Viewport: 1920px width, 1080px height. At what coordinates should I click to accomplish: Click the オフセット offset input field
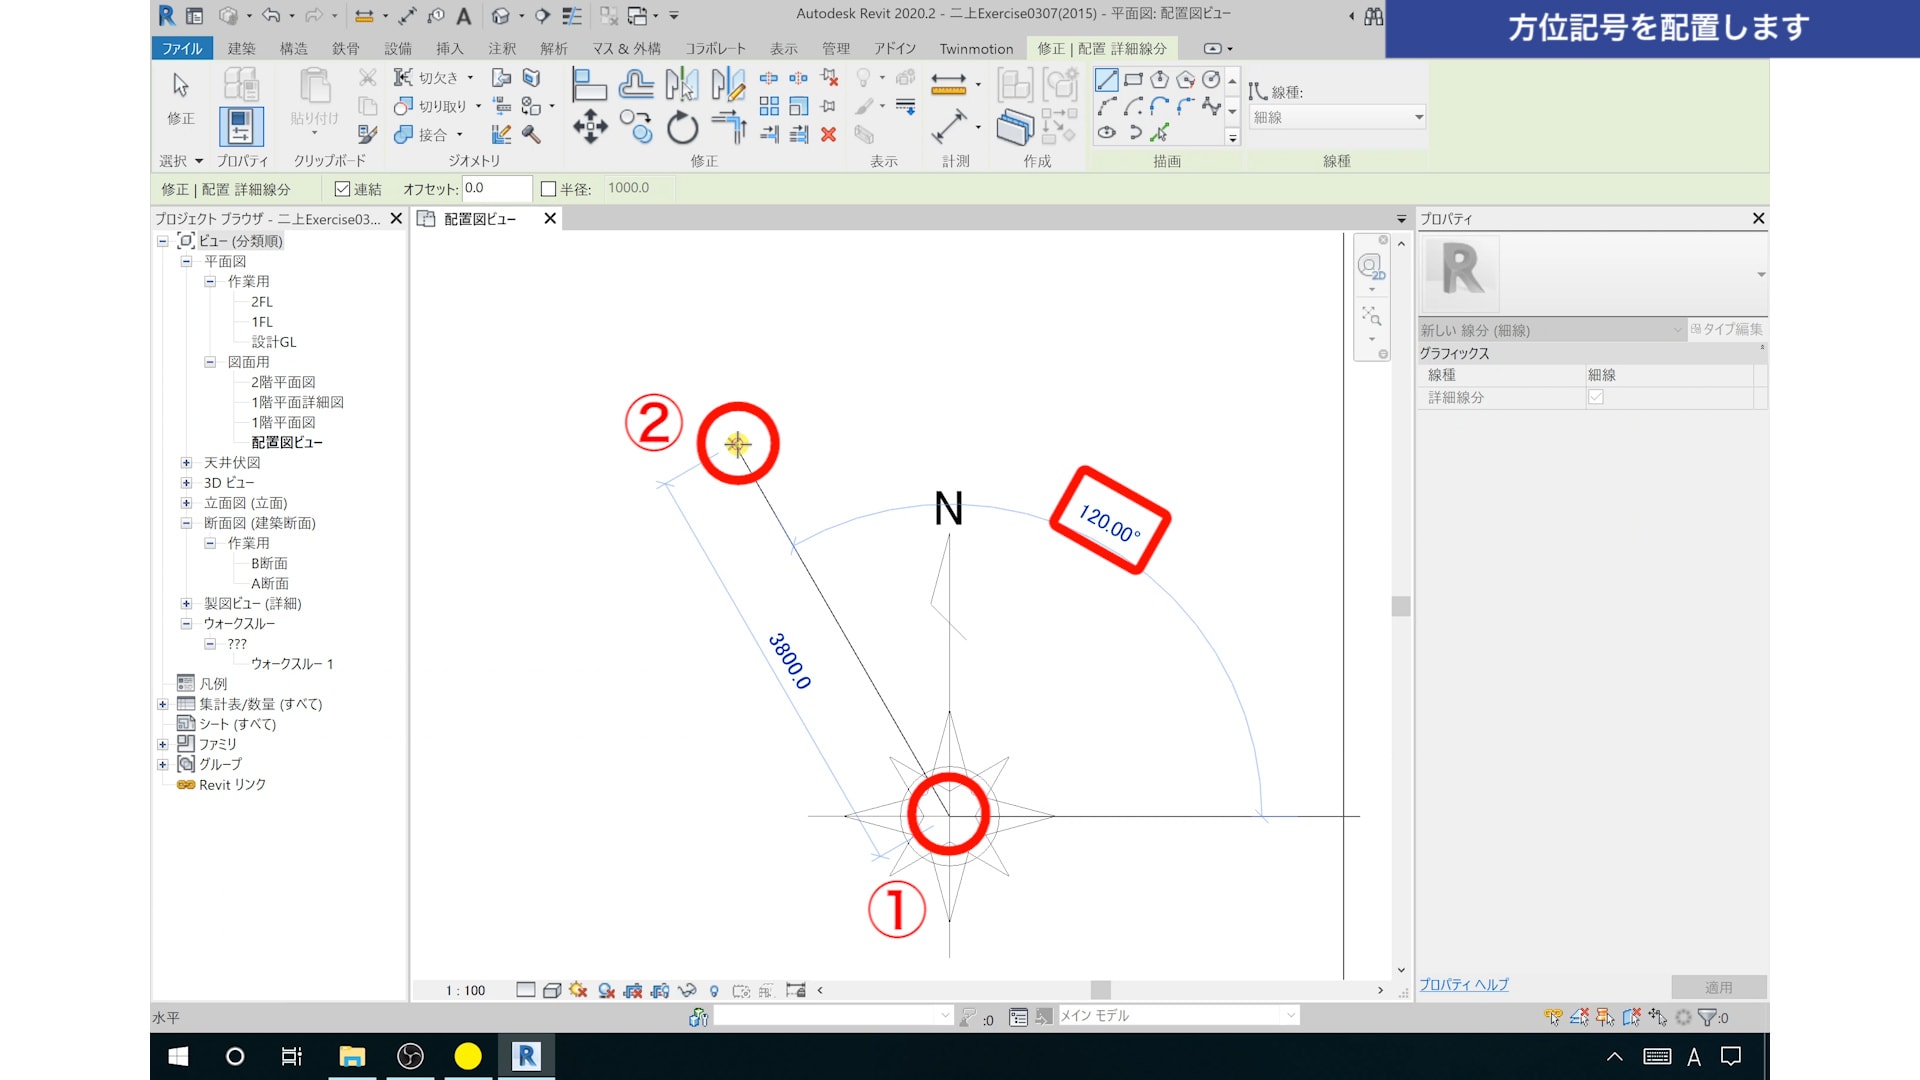coord(495,188)
